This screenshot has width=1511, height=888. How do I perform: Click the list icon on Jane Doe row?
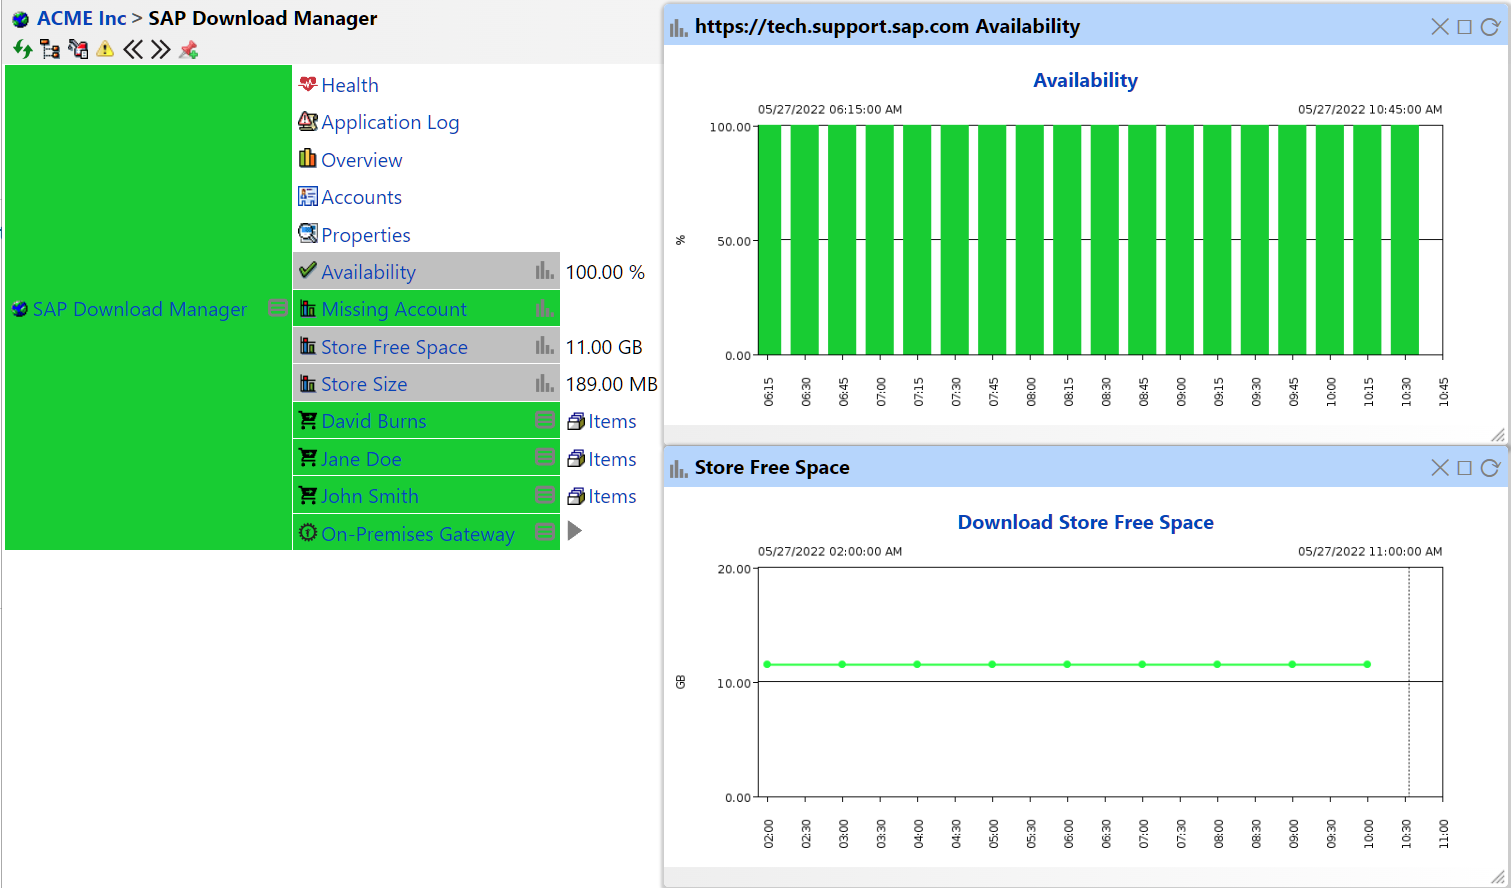pyautogui.click(x=545, y=458)
